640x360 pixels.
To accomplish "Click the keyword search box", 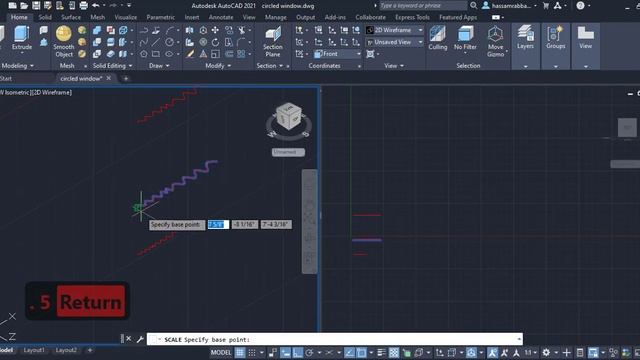I will [x=423, y=6].
